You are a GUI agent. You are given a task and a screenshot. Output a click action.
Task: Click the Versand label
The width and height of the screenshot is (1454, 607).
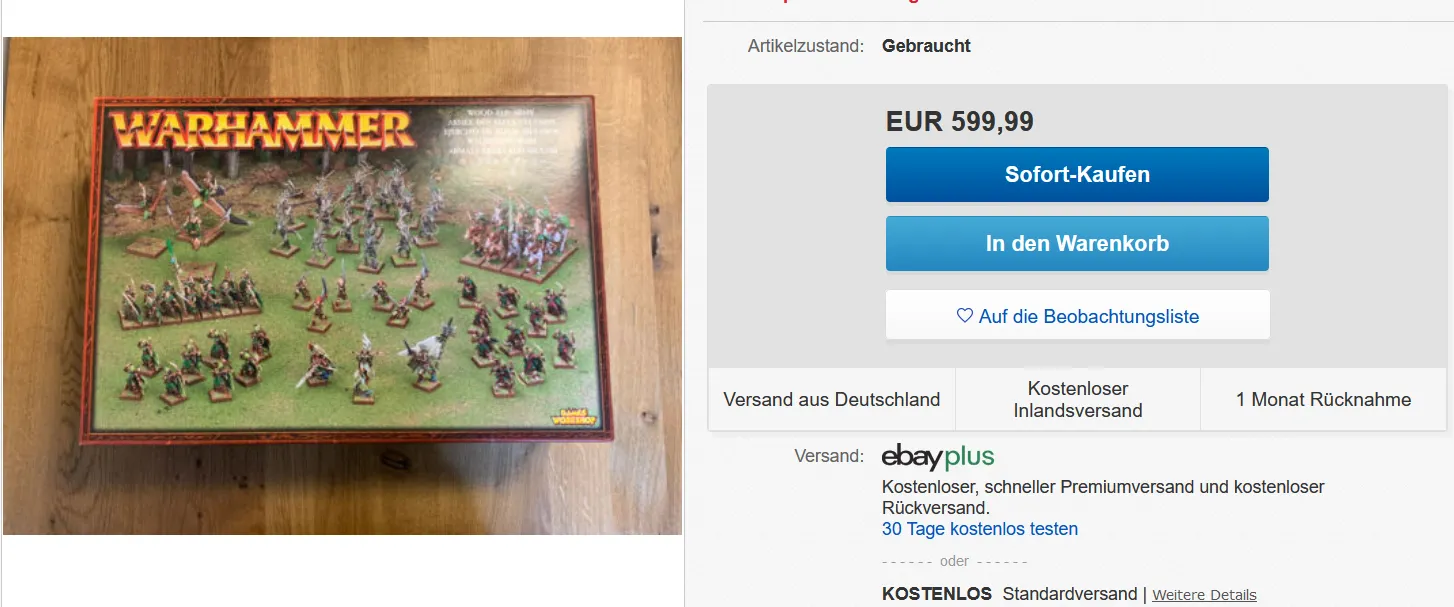click(x=829, y=456)
